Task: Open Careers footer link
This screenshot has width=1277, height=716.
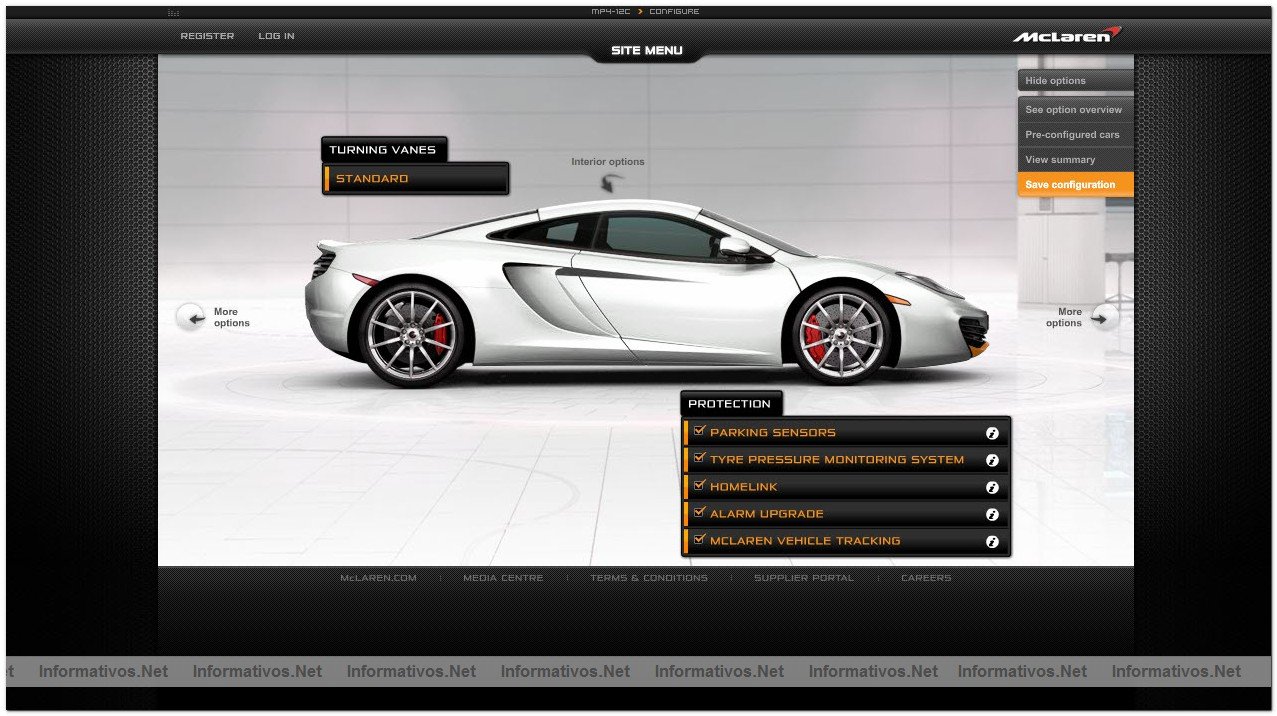Action: click(926, 578)
